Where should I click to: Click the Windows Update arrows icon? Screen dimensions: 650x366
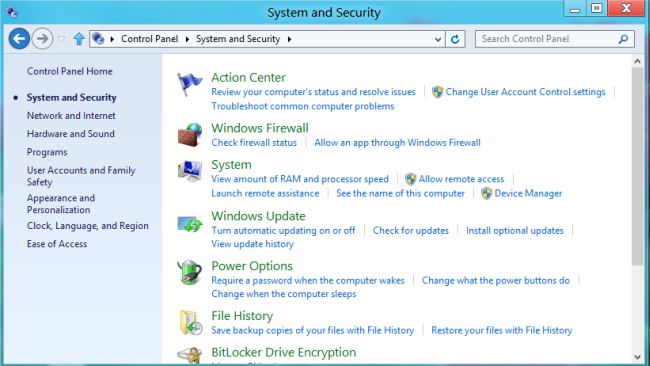190,224
